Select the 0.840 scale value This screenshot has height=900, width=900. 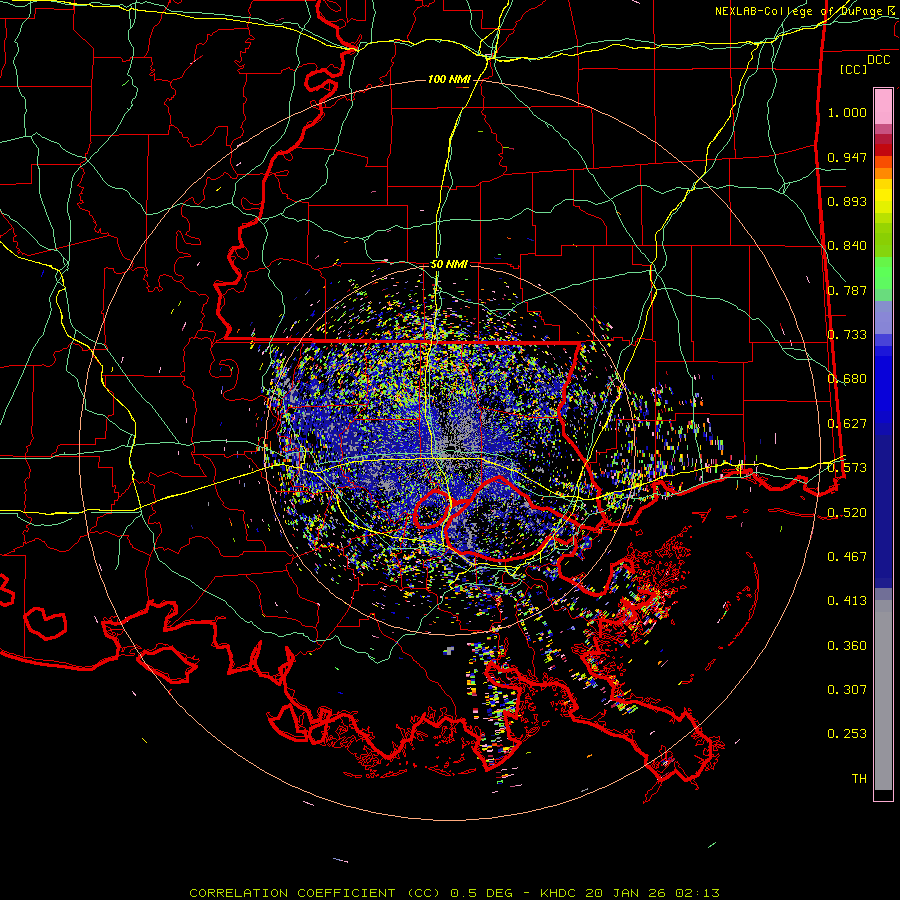click(847, 246)
